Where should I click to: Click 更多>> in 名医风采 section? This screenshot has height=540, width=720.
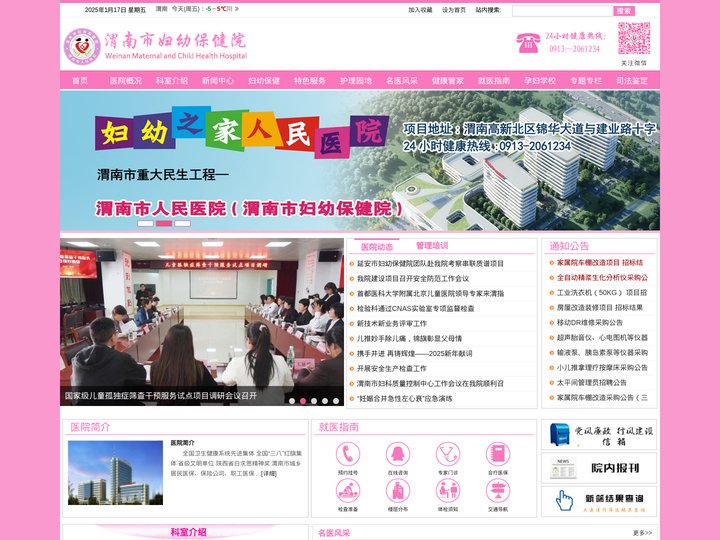[x=642, y=533]
